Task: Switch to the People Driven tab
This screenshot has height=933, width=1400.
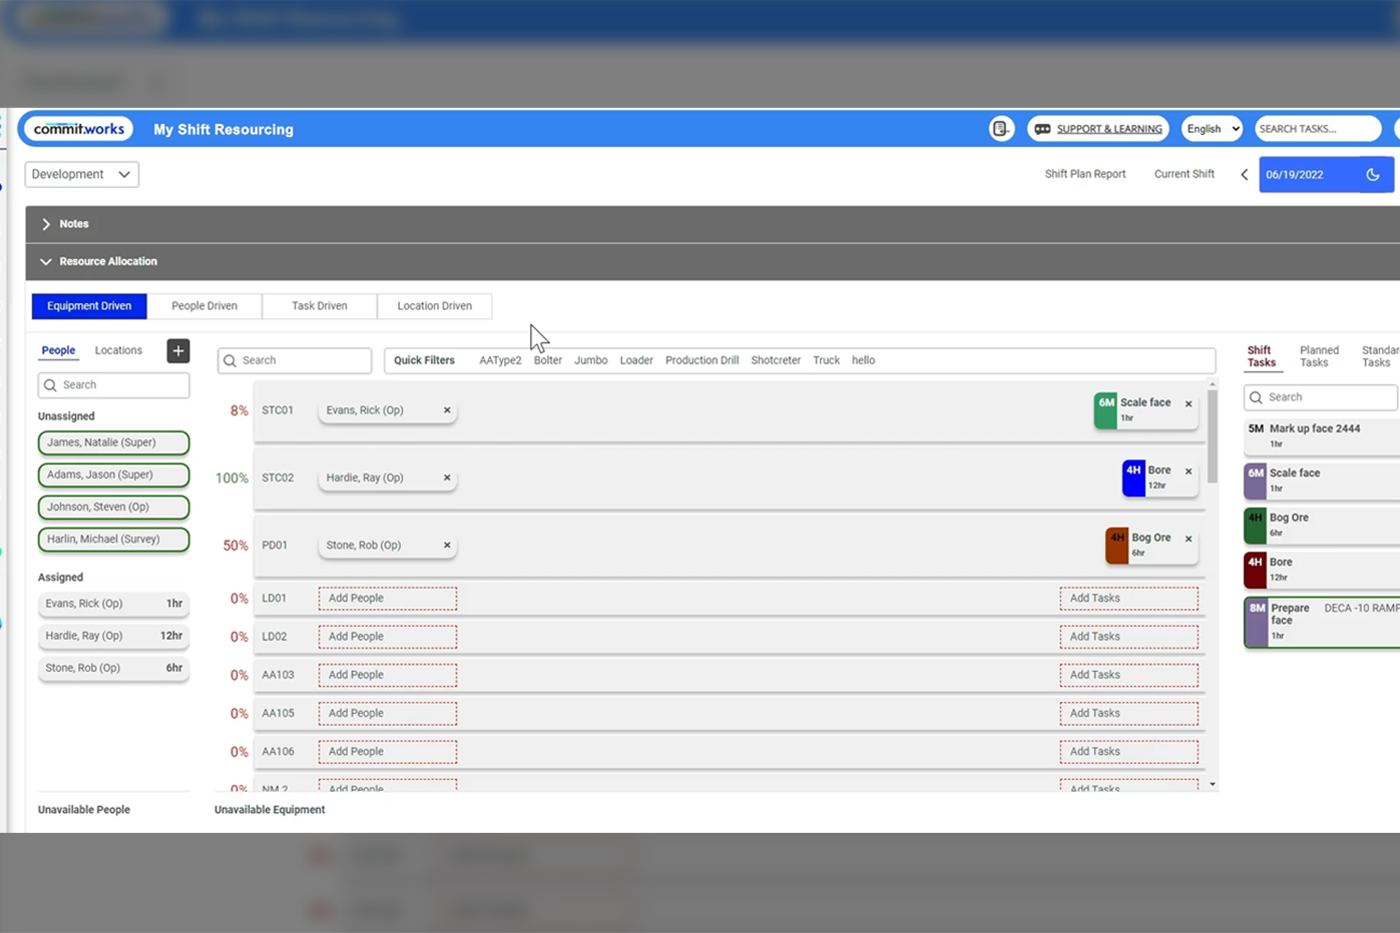Action: coord(204,306)
